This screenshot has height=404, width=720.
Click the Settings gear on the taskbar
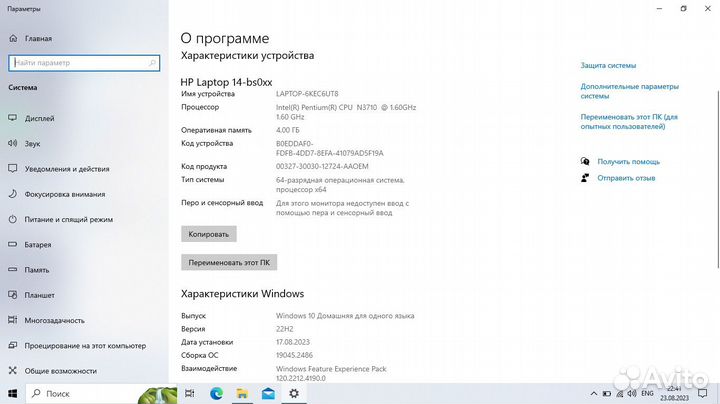[x=294, y=393]
